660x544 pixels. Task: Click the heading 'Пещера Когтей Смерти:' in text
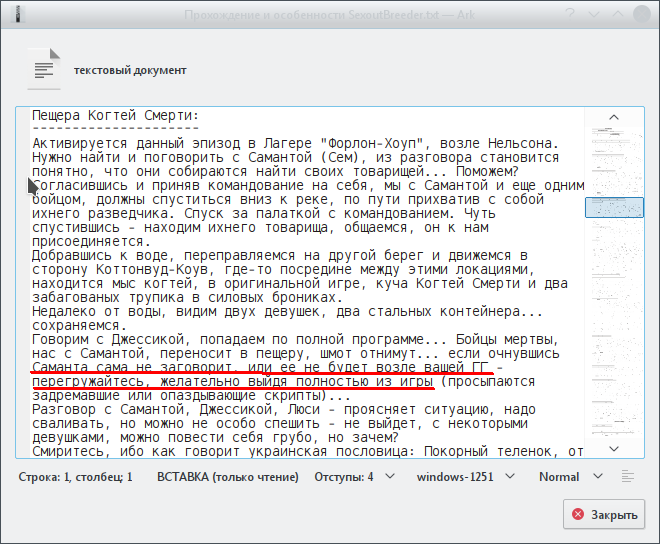116,114
